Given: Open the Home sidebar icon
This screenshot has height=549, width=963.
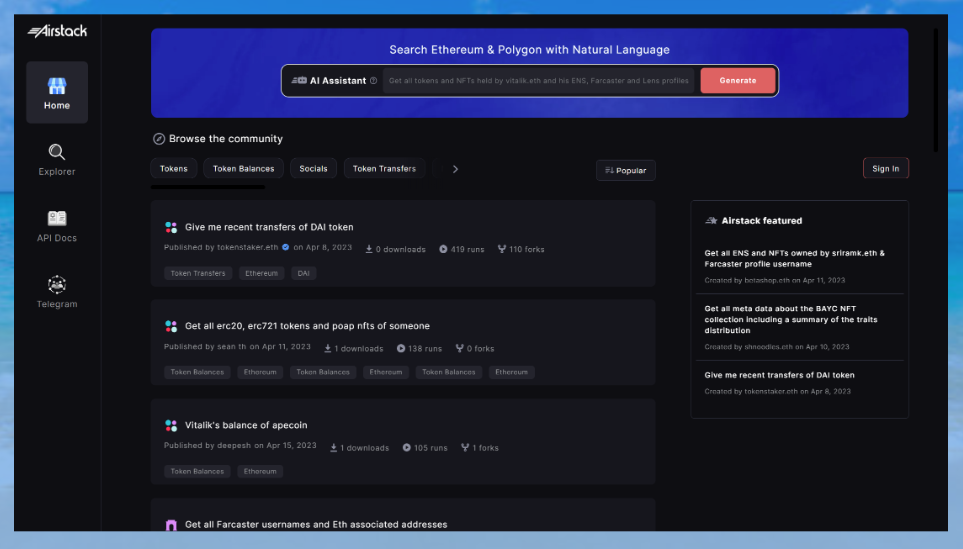Looking at the screenshot, I should click(57, 87).
